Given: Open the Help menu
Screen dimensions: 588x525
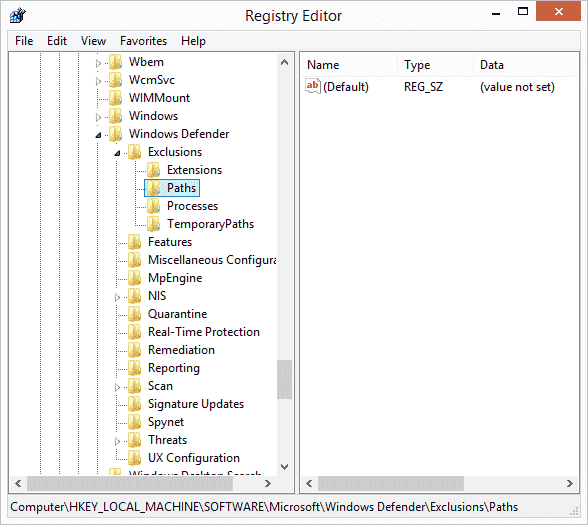Looking at the screenshot, I should coord(193,40).
